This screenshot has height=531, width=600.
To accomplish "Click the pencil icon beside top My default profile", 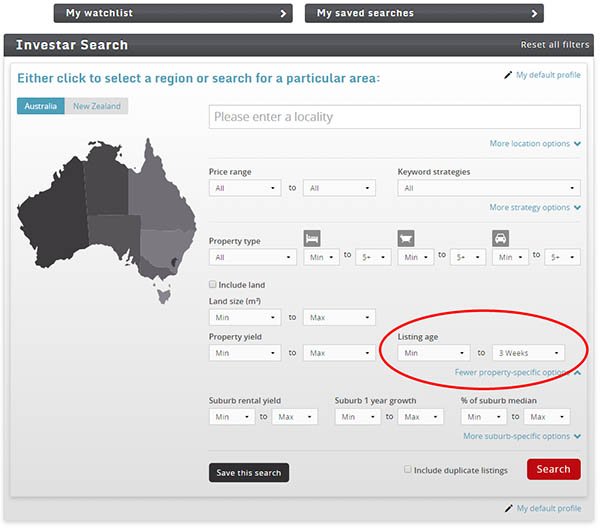I will coord(508,75).
